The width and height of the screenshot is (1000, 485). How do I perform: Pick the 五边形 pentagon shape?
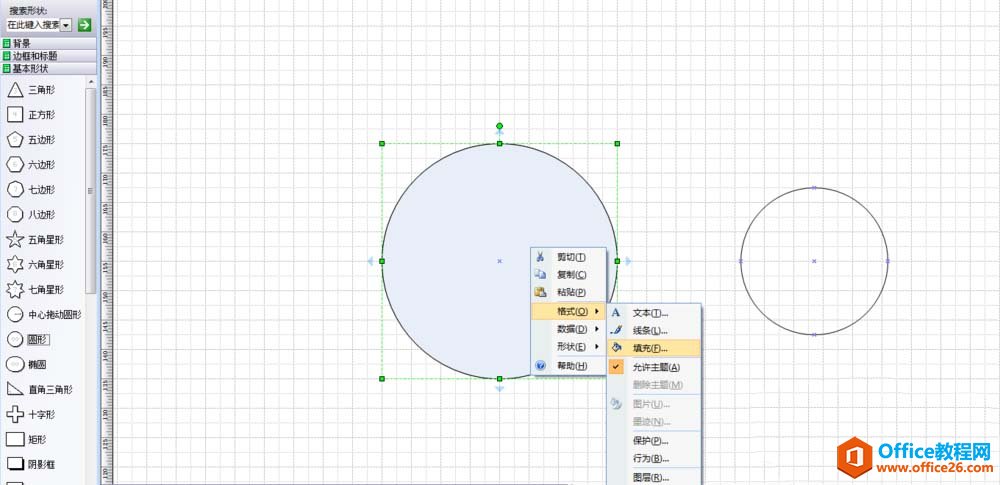pyautogui.click(x=16, y=140)
